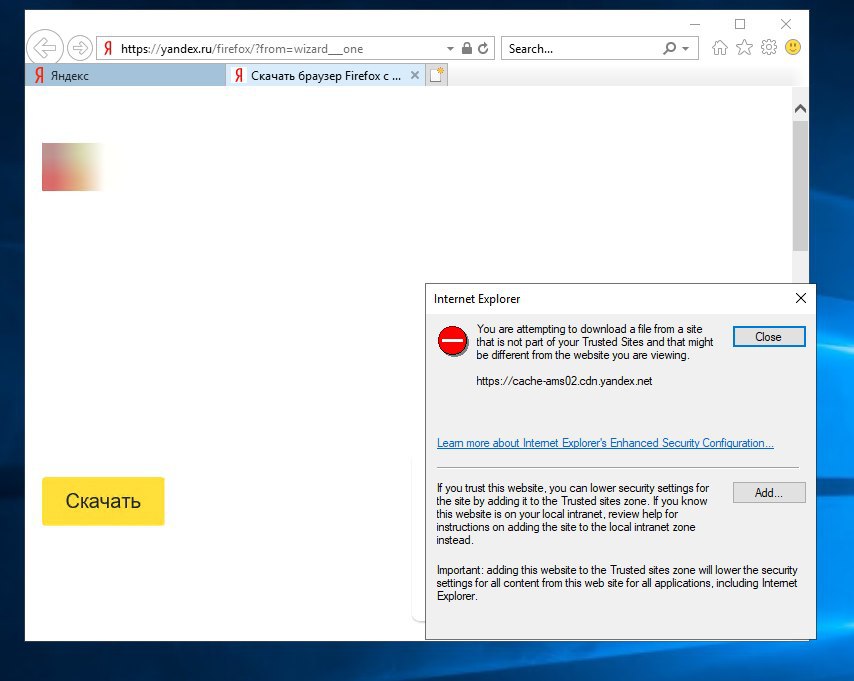Click the red blocked-download warning icon
The height and width of the screenshot is (681, 854).
point(452,340)
